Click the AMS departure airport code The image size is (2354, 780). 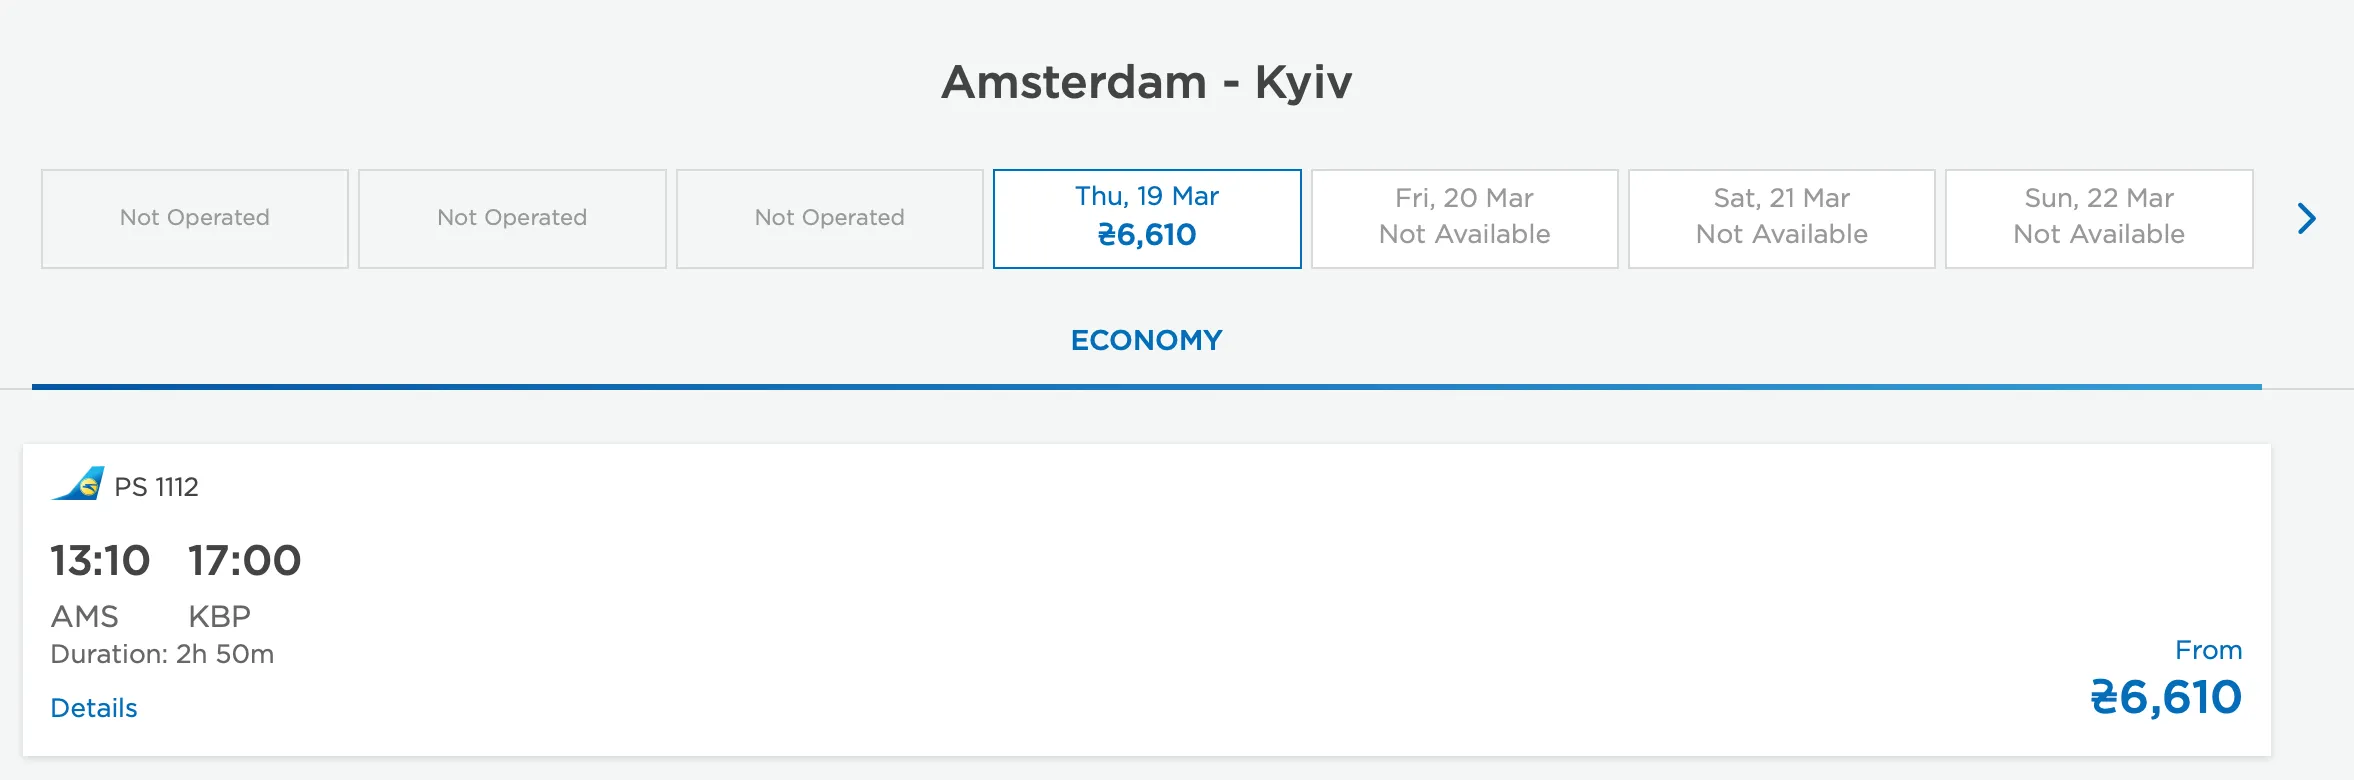click(x=85, y=616)
